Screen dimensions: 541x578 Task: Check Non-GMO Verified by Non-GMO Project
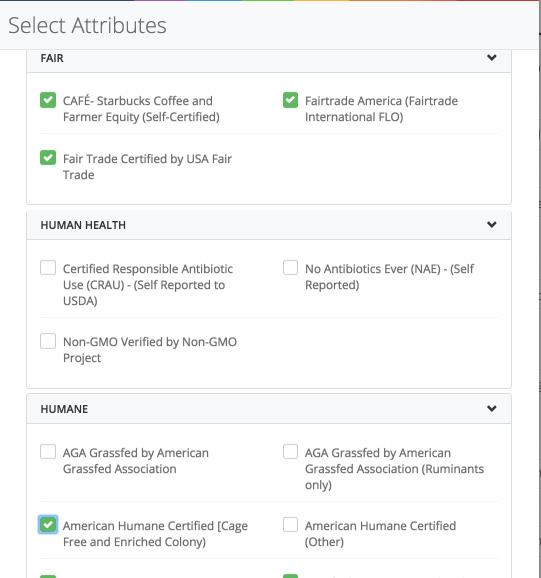[x=48, y=341]
